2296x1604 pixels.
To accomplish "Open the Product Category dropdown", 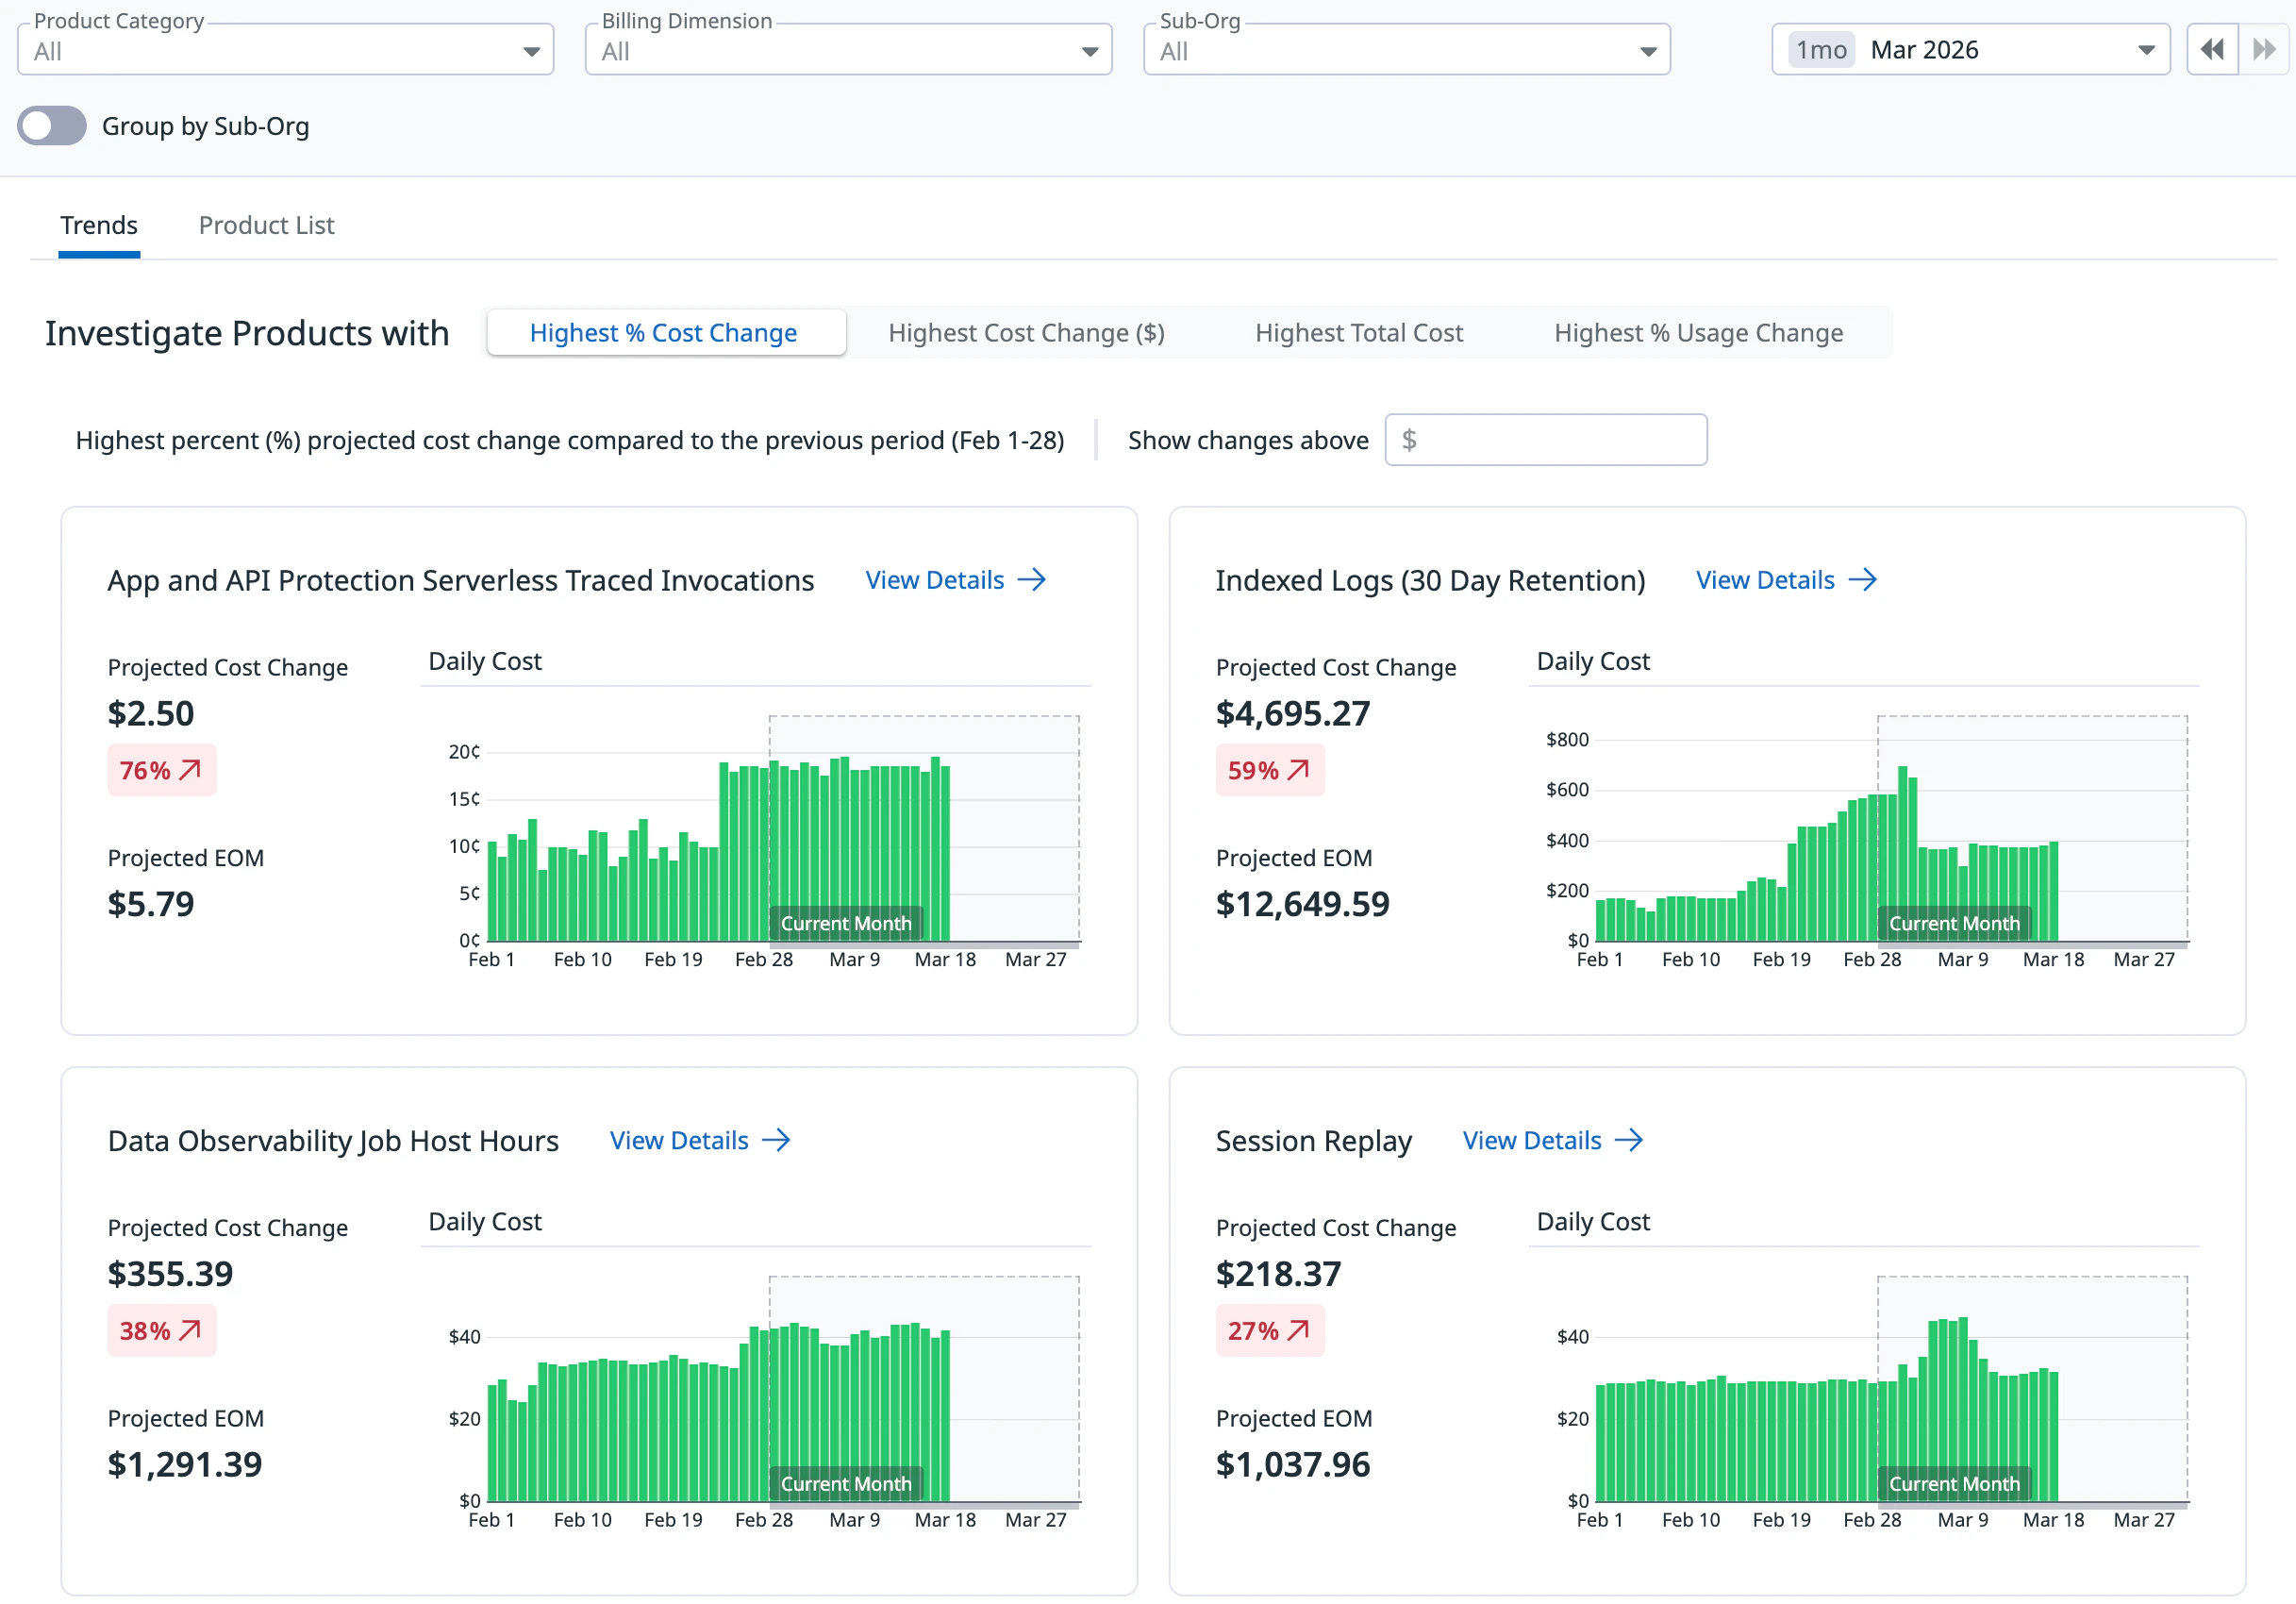I will [285, 51].
